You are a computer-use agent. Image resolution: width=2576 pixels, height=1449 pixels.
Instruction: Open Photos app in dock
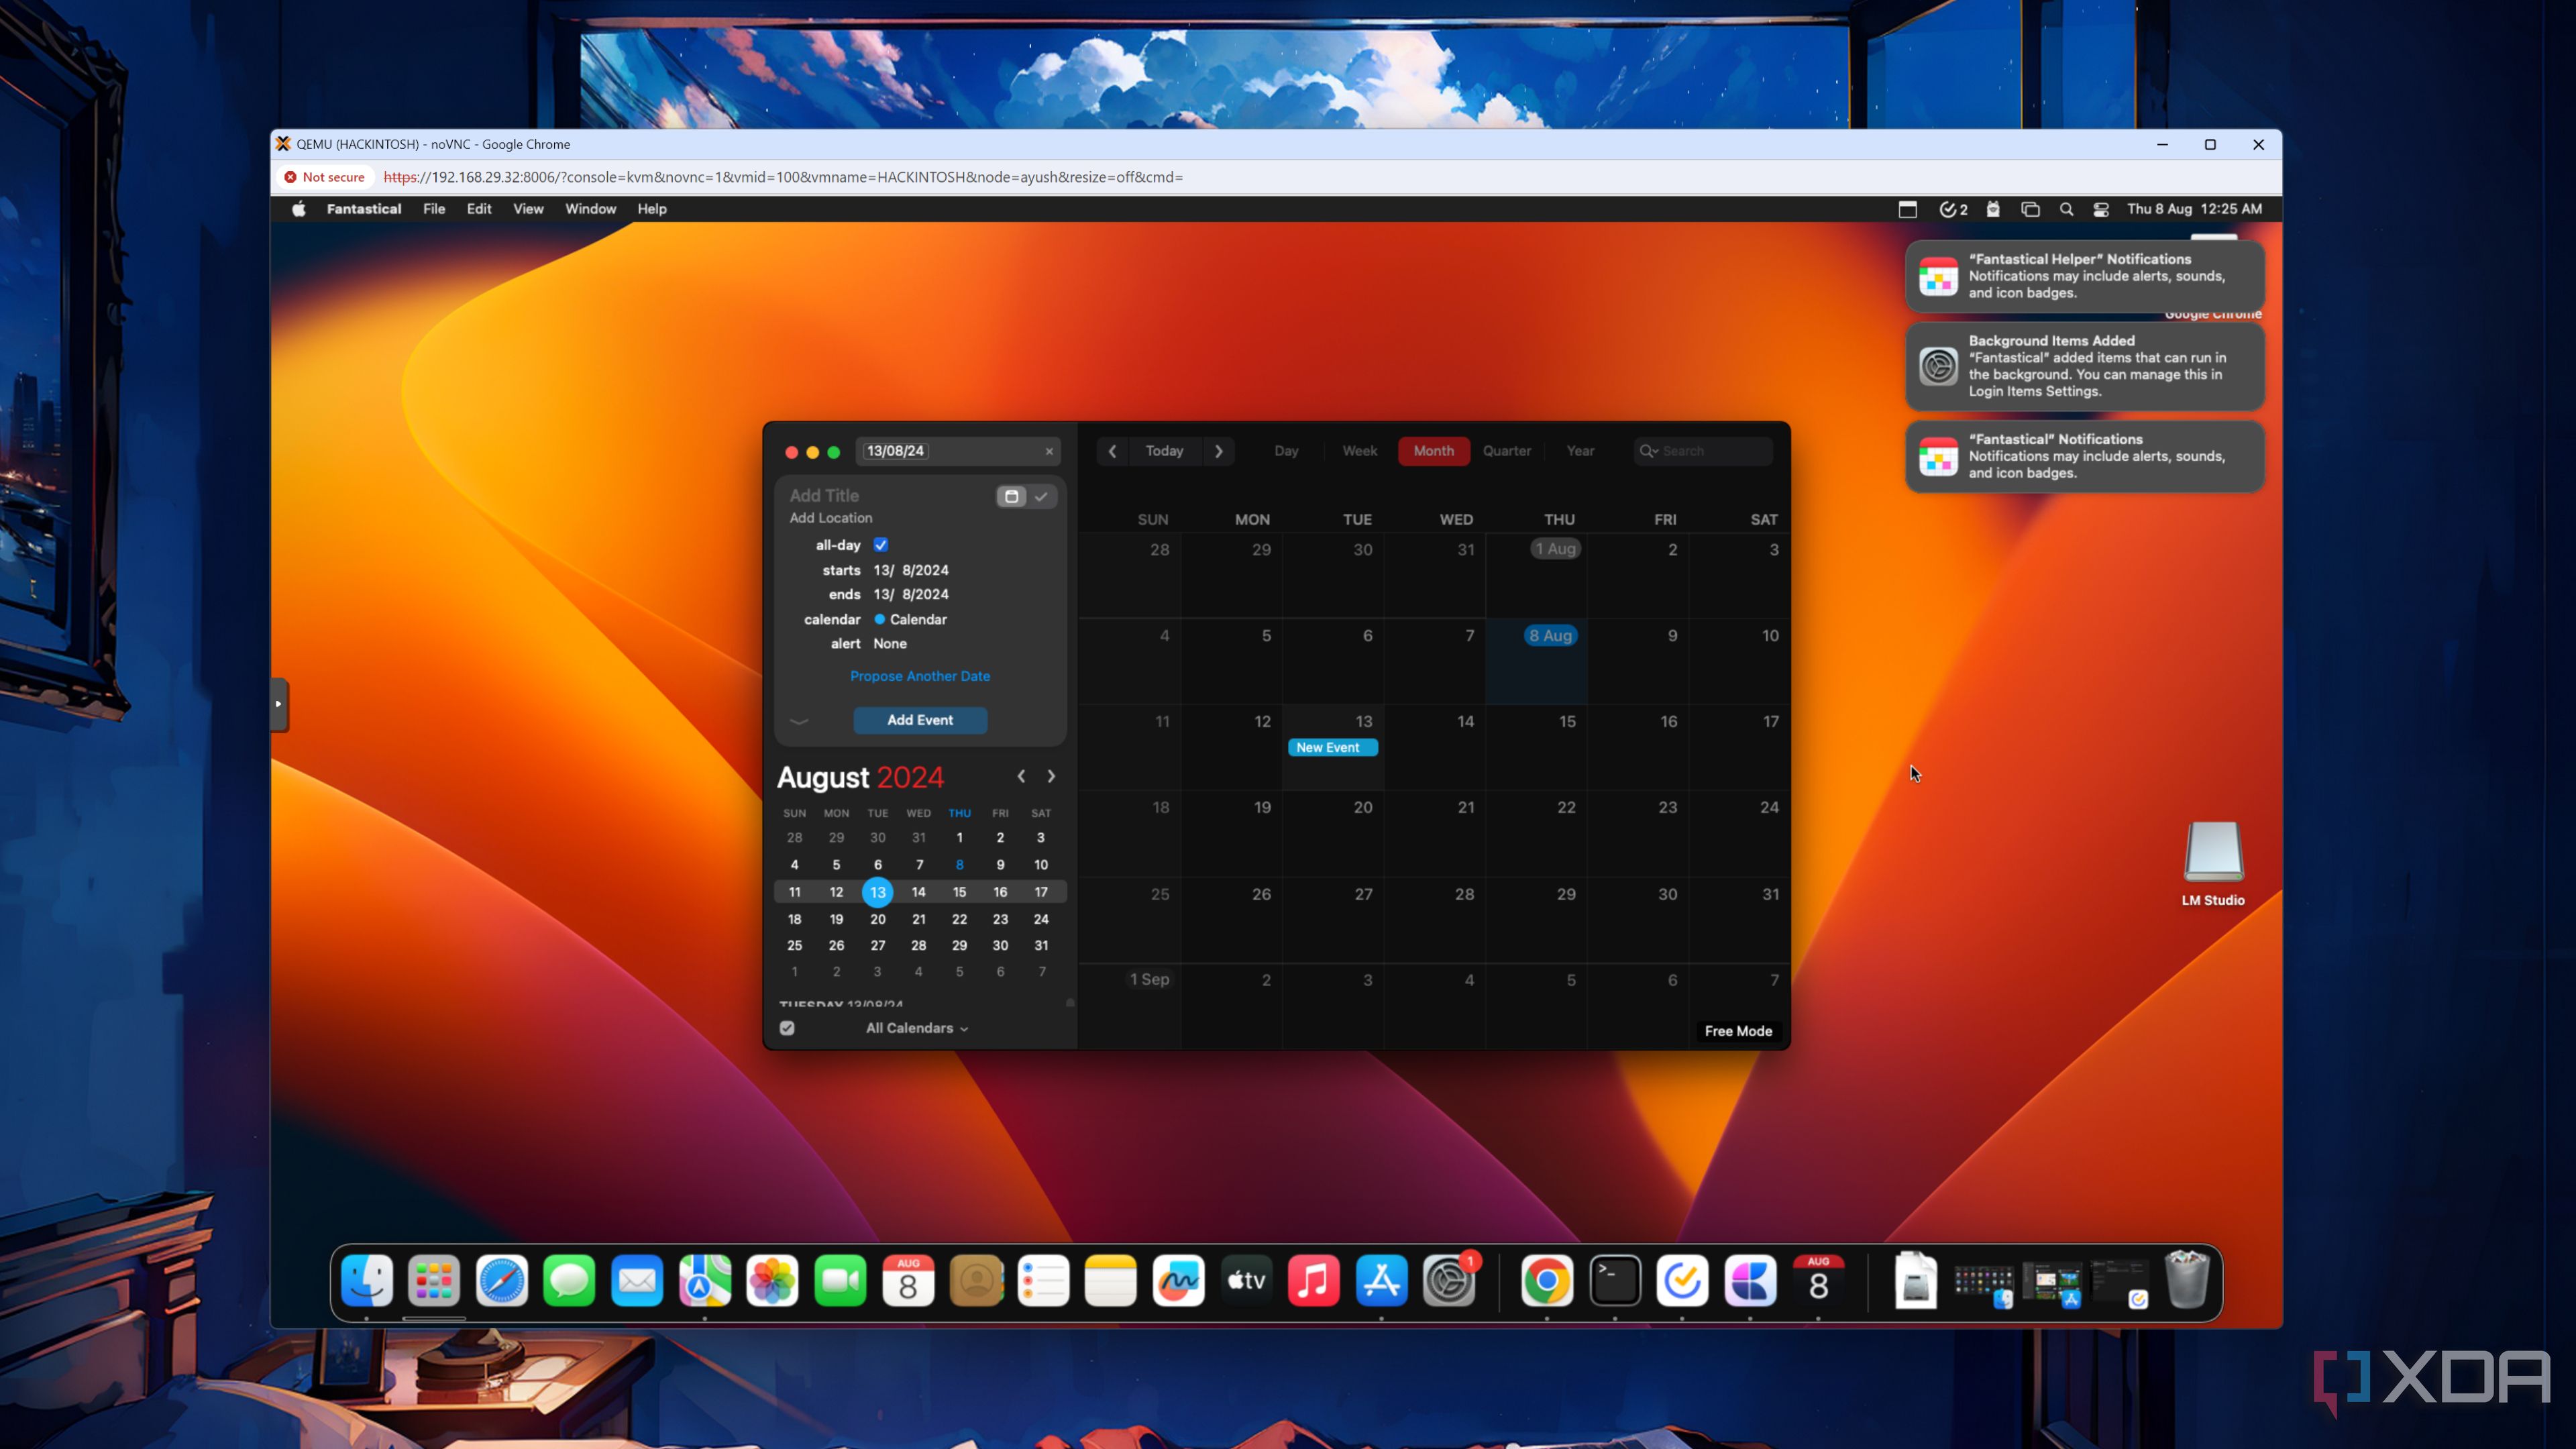772,1281
